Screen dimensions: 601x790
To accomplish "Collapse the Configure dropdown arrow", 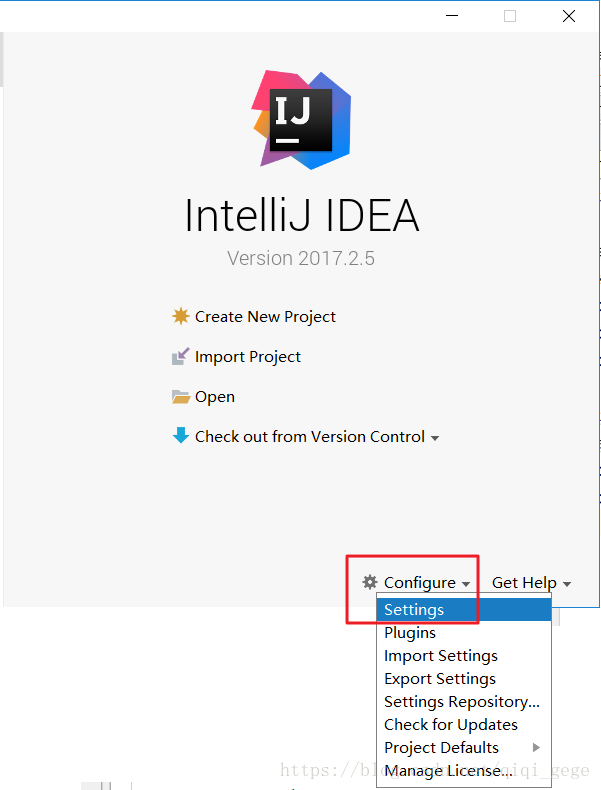I will pyautogui.click(x=466, y=584).
